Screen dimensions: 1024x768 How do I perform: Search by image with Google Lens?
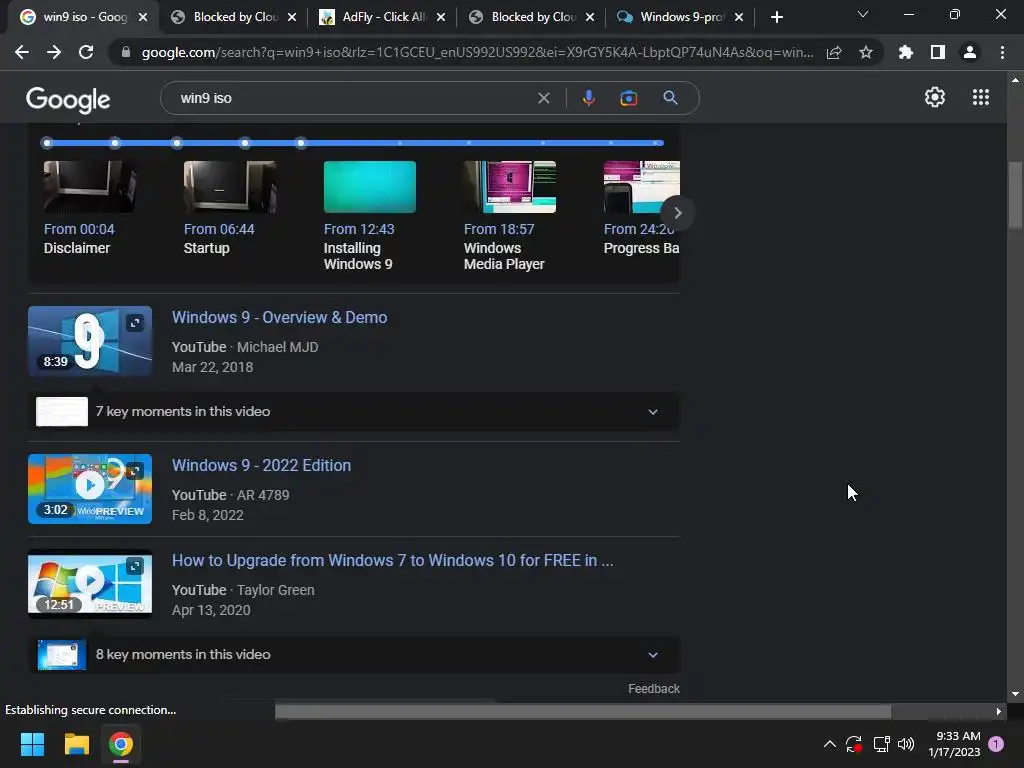[x=628, y=98]
